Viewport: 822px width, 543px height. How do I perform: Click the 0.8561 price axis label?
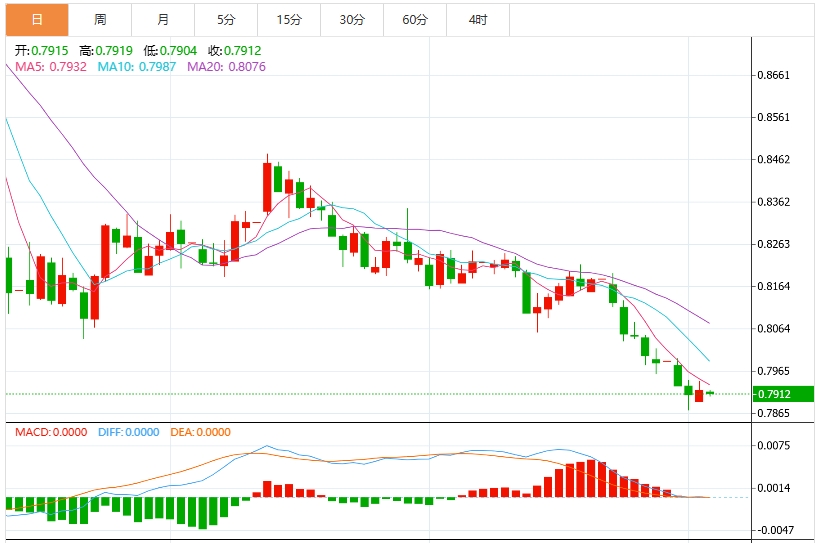773,117
